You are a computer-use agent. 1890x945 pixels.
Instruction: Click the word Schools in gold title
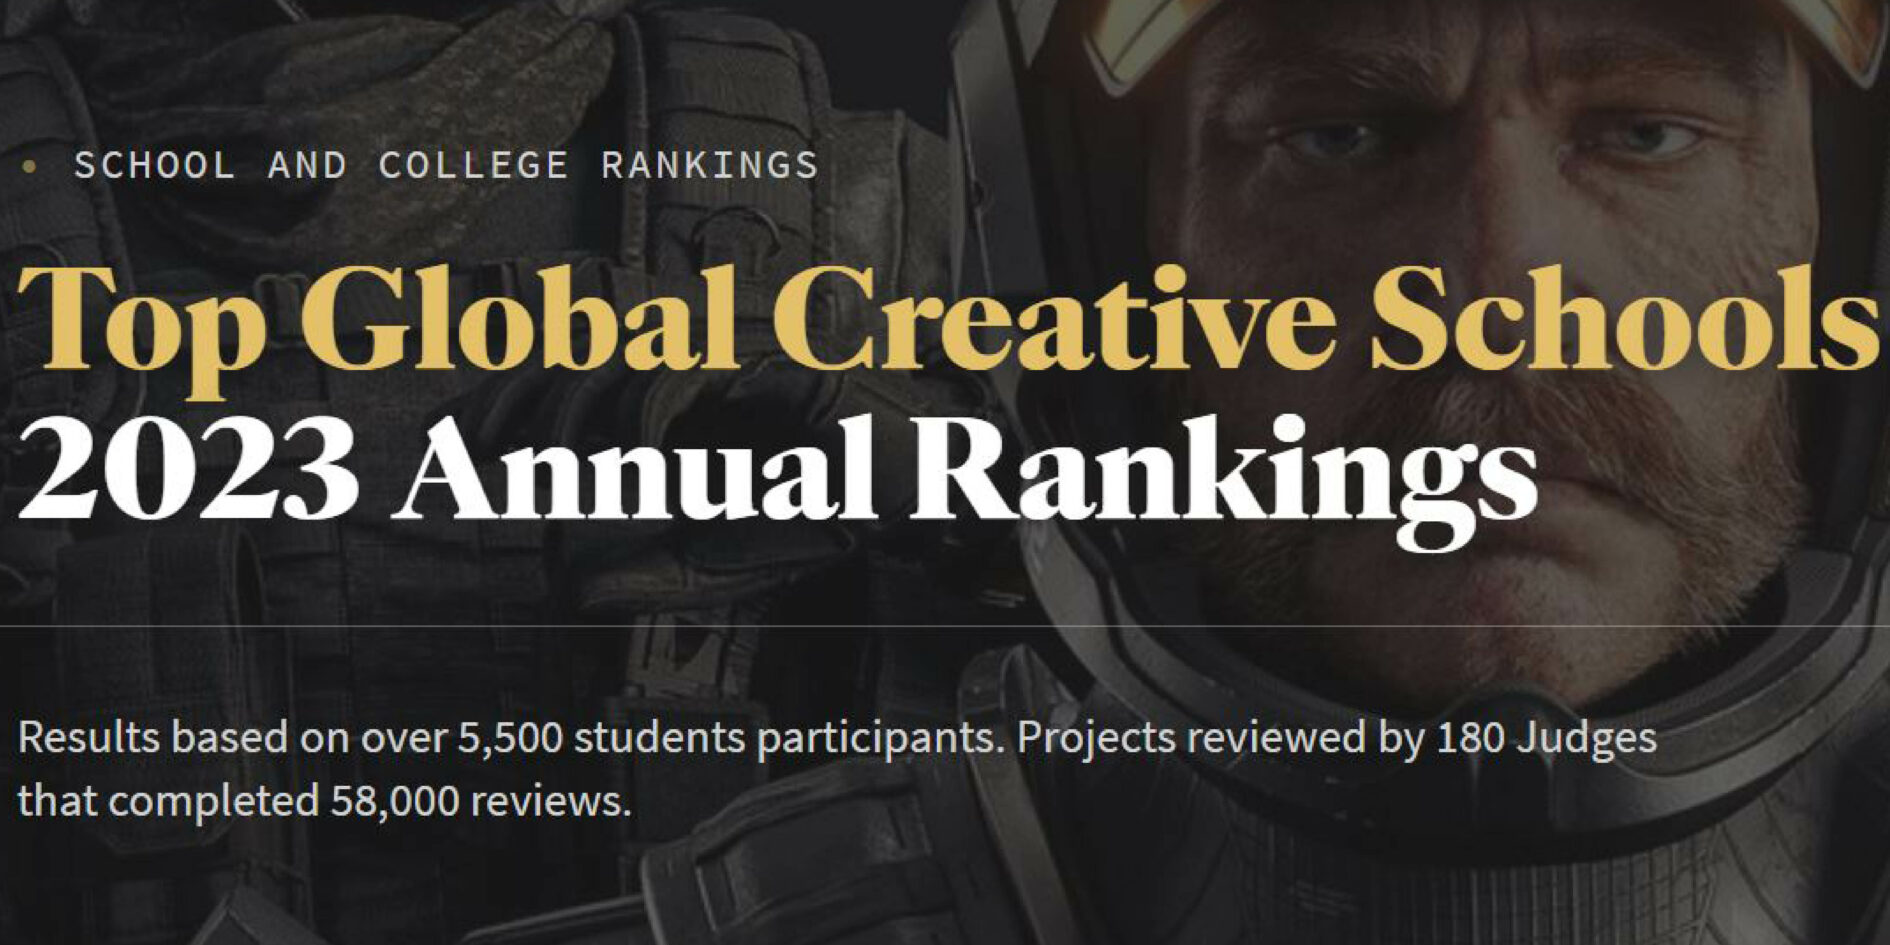coord(1621,322)
